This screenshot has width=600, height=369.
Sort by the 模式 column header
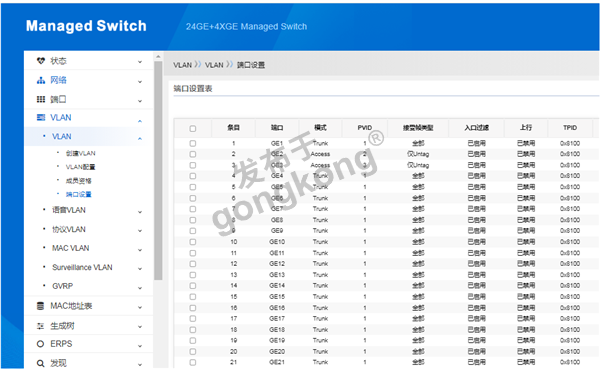tap(320, 128)
